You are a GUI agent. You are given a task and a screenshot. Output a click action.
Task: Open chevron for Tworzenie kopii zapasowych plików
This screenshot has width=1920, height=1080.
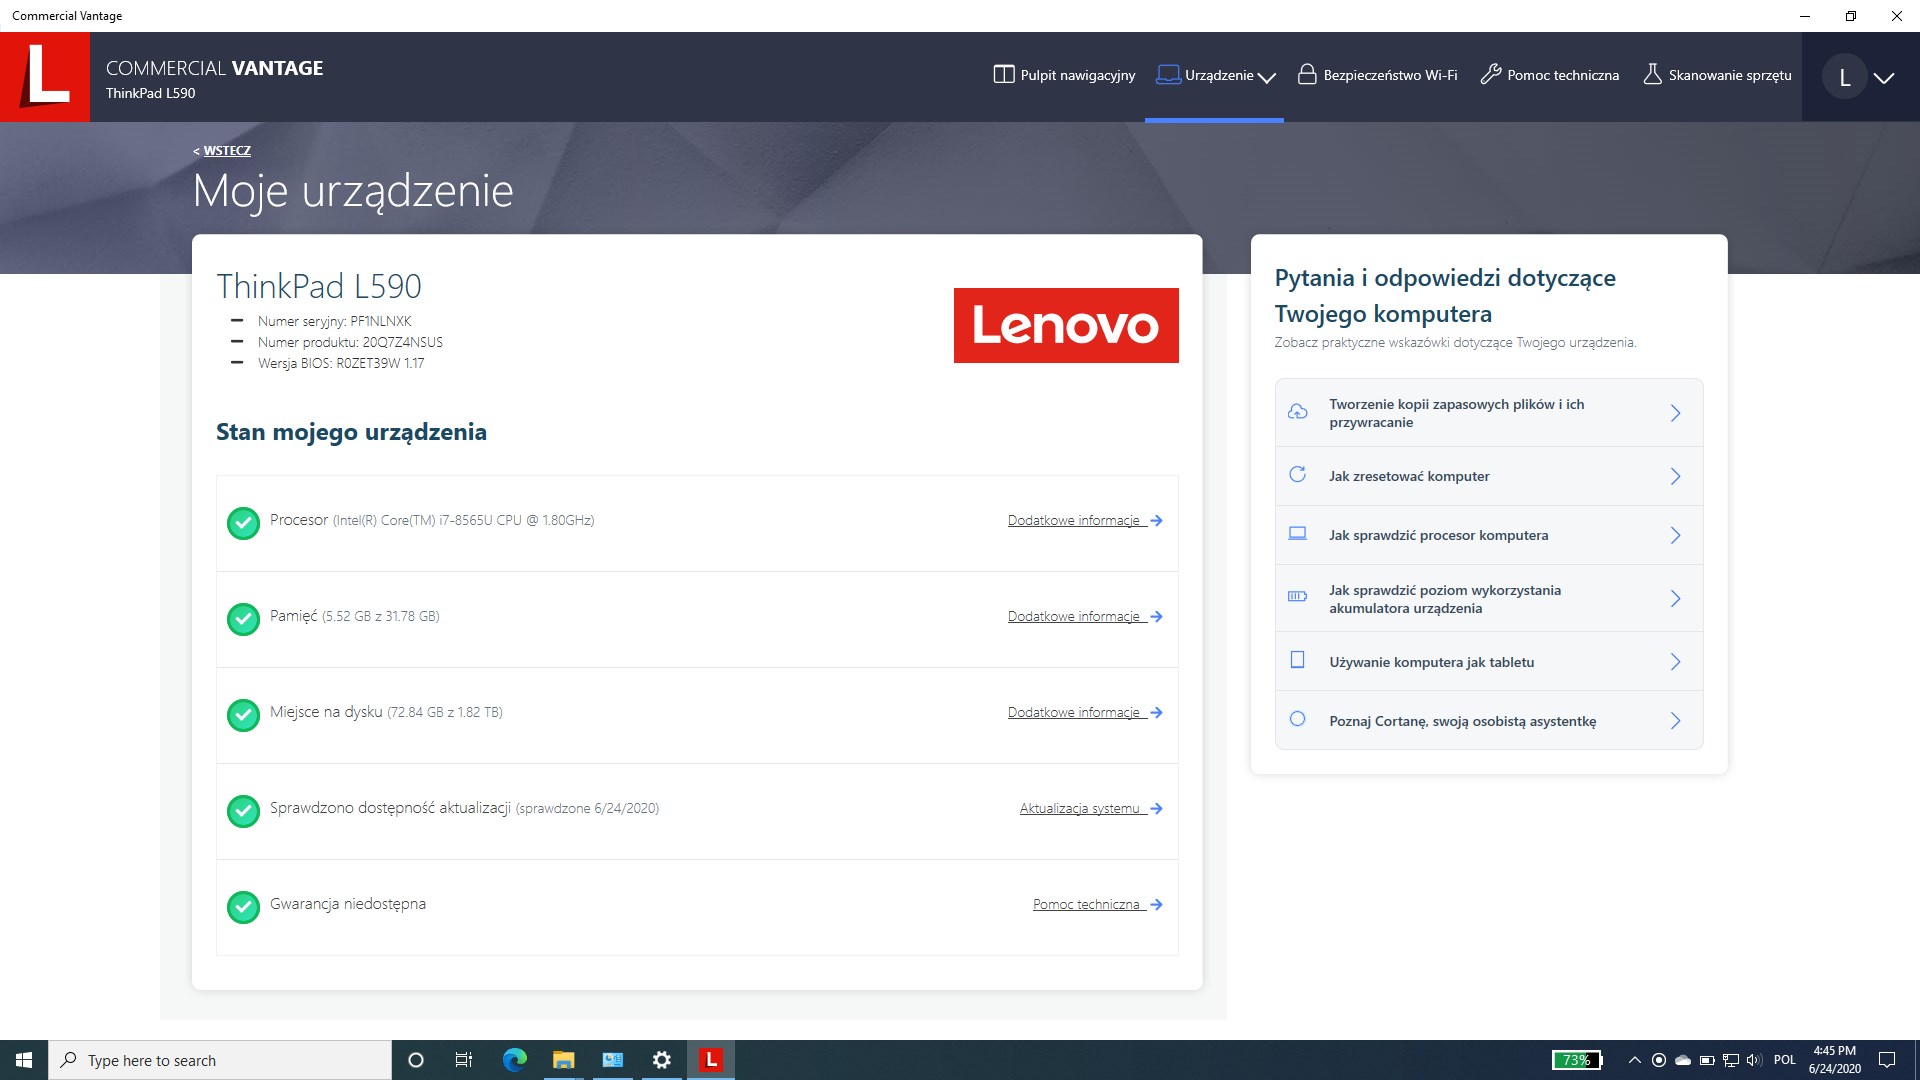1675,413
